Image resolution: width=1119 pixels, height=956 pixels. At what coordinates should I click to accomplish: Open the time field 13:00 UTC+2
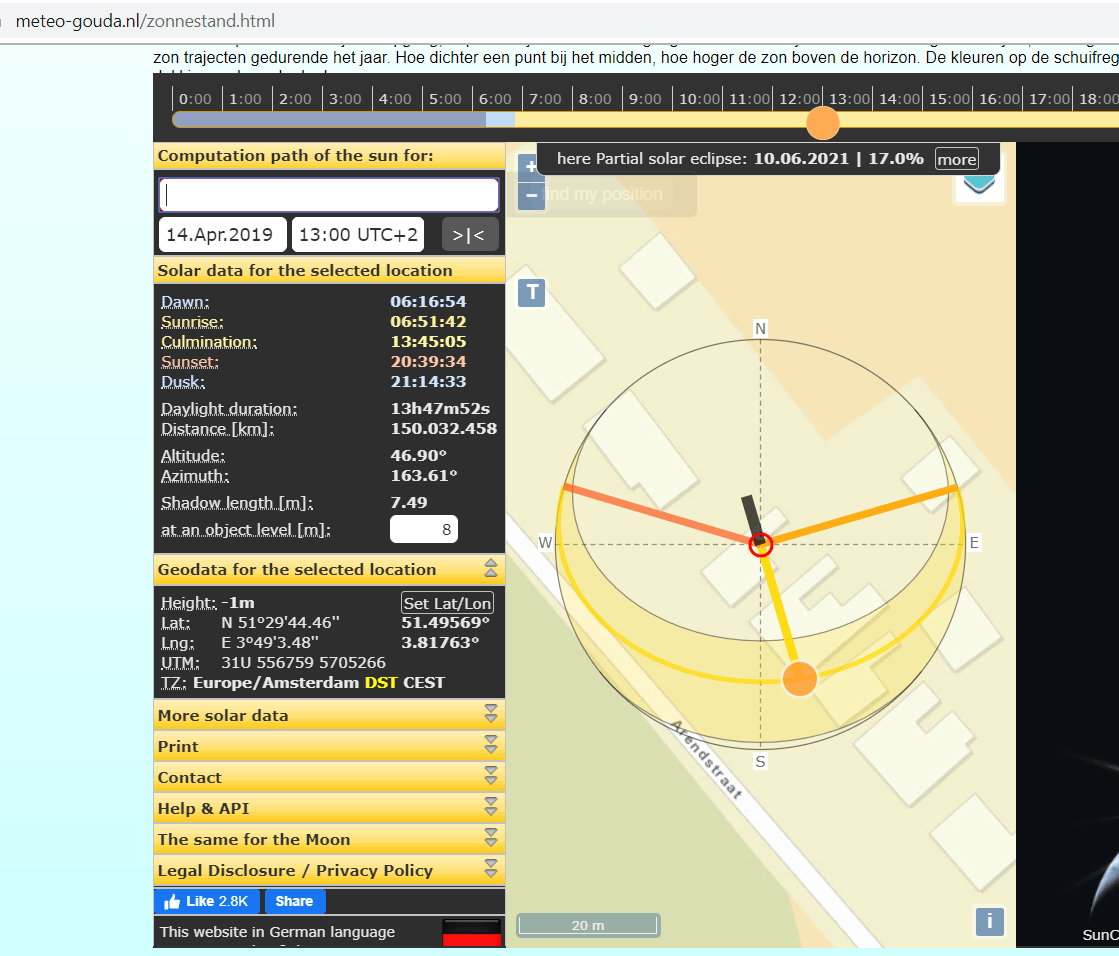[358, 235]
